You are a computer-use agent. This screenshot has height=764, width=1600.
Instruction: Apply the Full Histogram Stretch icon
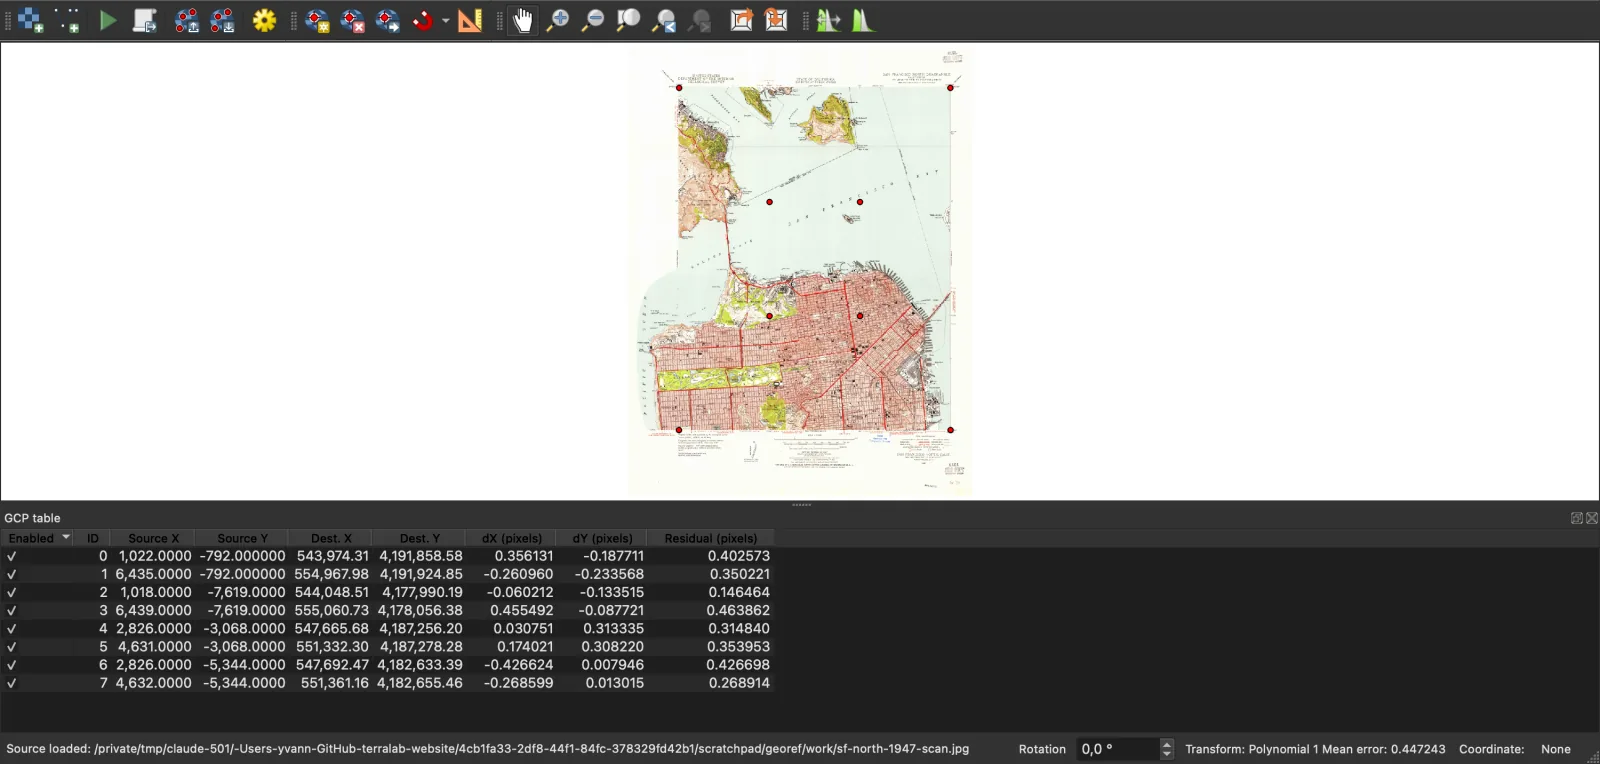[x=828, y=20]
